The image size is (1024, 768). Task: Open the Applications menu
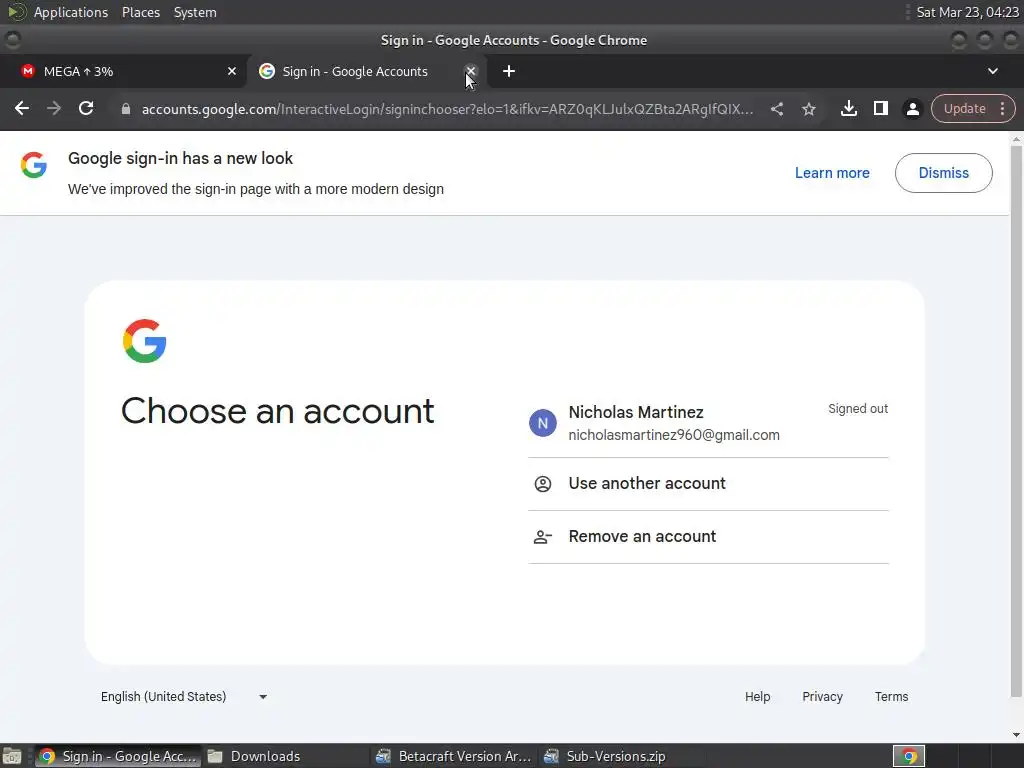tap(71, 12)
